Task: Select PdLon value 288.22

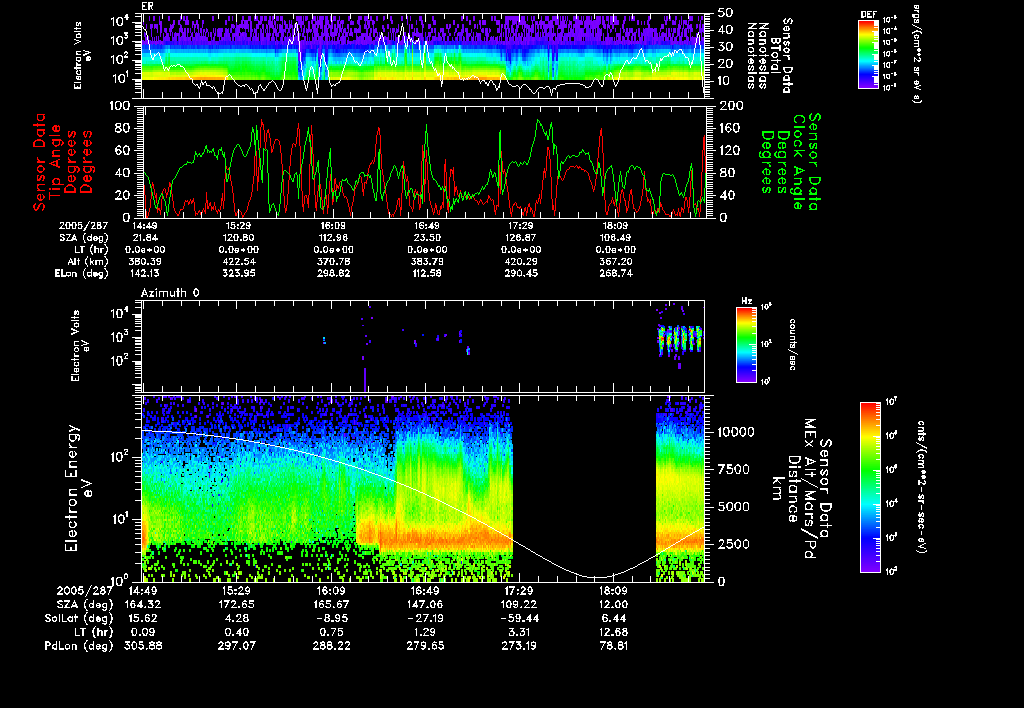Action: (330, 646)
